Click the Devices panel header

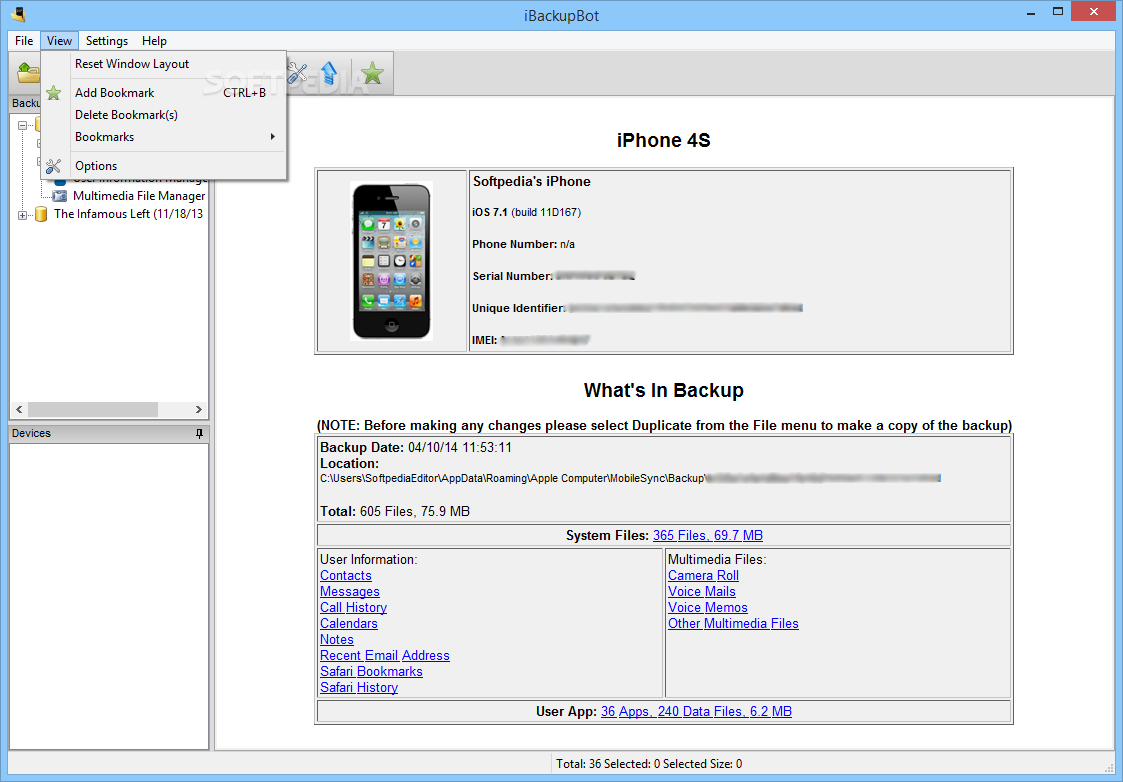pyautogui.click(x=109, y=433)
